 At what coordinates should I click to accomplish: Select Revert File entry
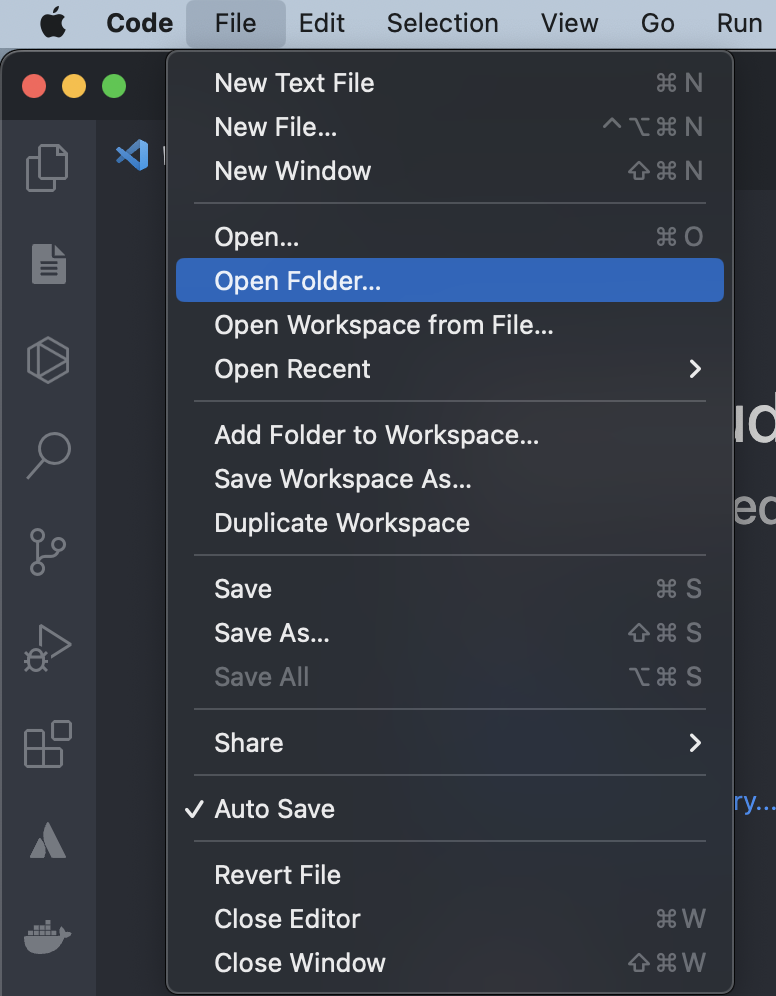click(277, 875)
